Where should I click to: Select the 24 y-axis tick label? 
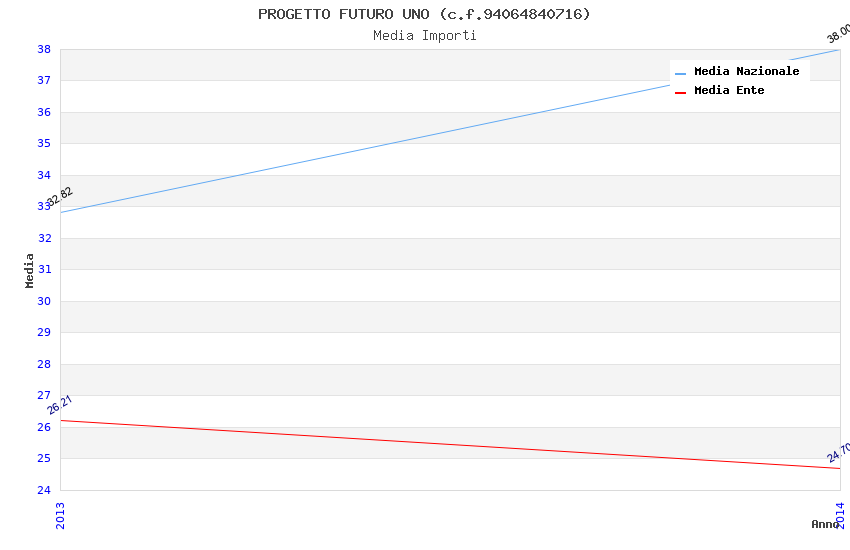tap(44, 490)
